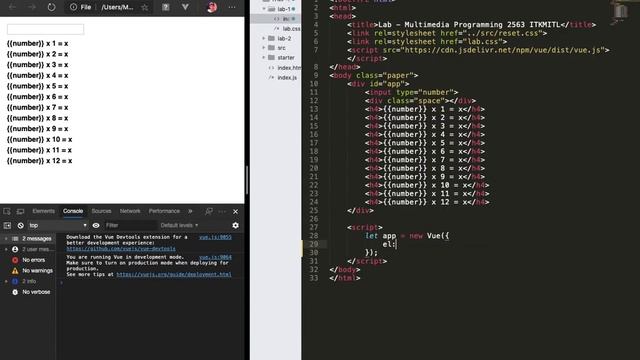Switch to the Elements tab
Image resolution: width=640 pixels, height=360 pixels.
(x=43, y=211)
